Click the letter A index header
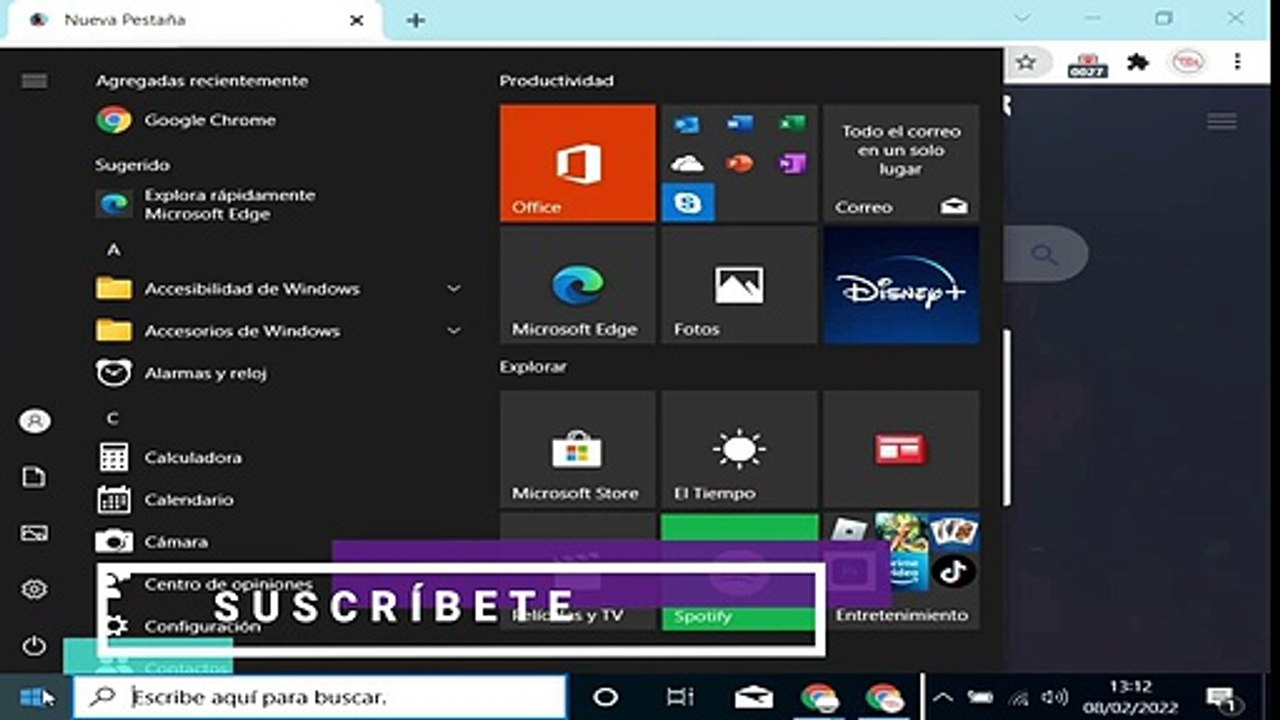The image size is (1280, 720). pyautogui.click(x=114, y=249)
